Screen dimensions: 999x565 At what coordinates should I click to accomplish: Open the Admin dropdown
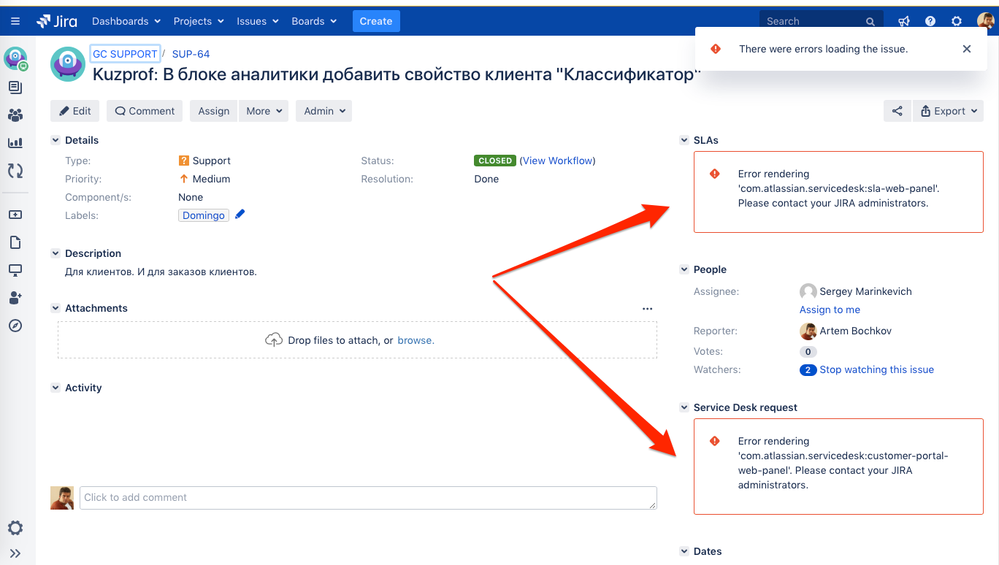pos(324,111)
